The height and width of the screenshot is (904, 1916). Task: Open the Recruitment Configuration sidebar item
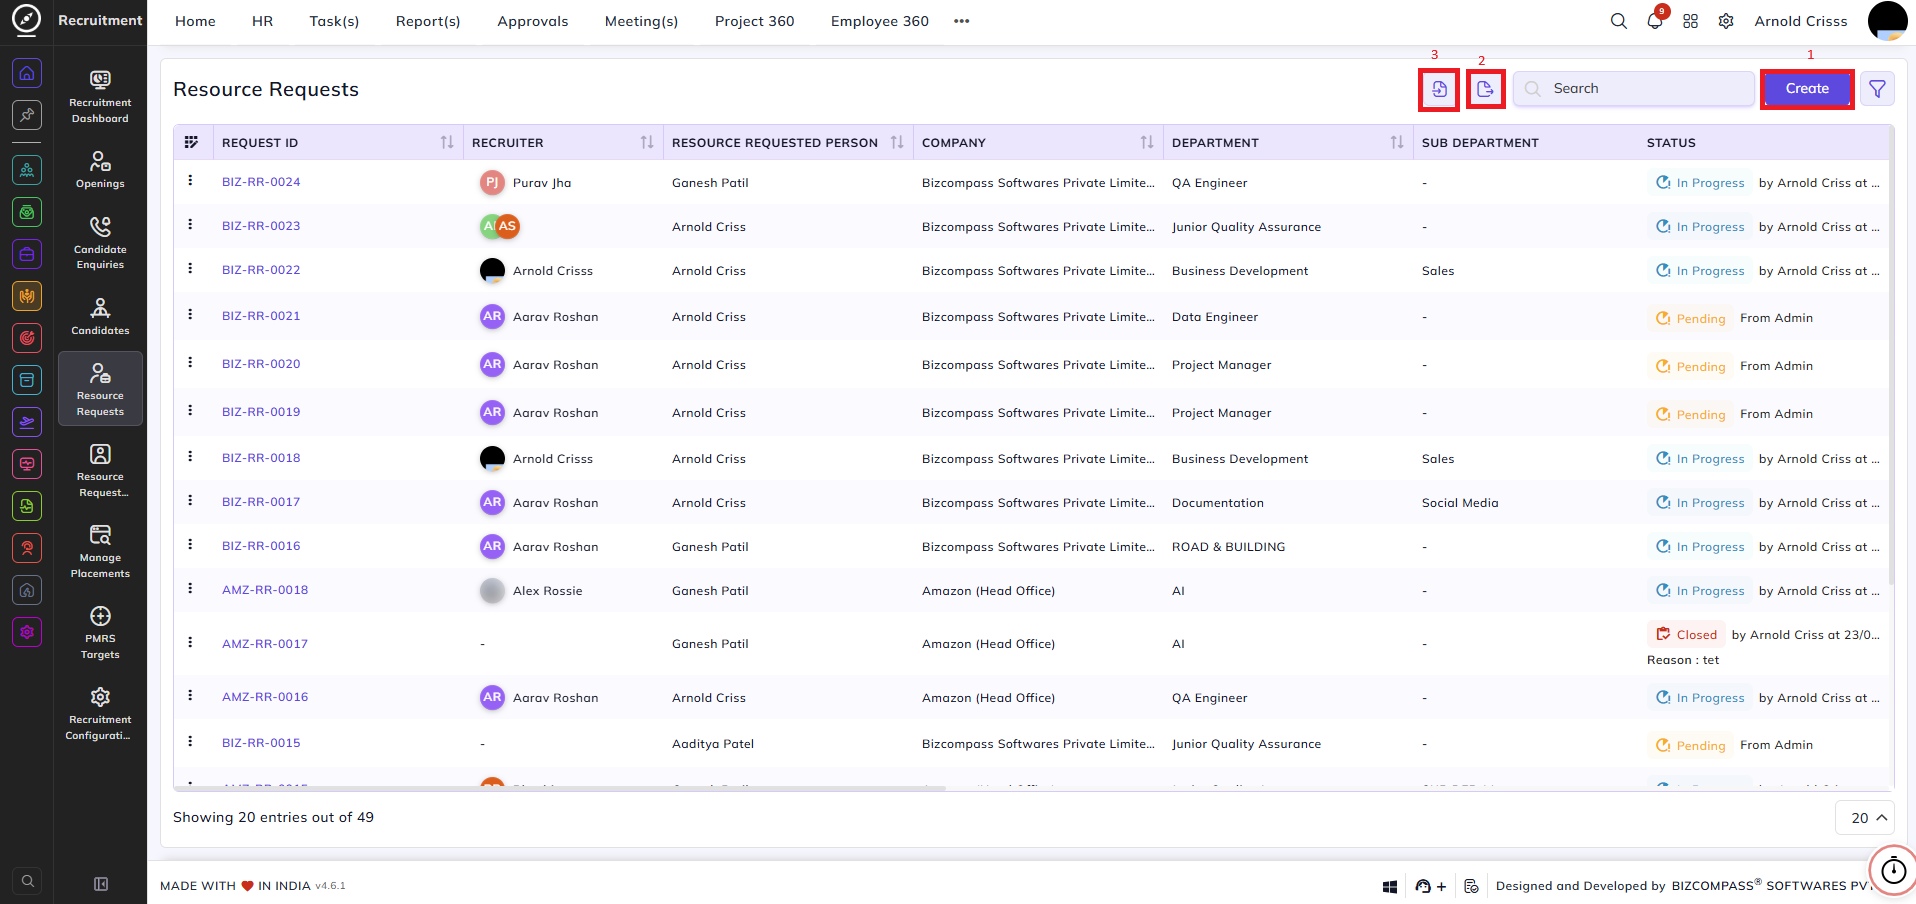click(x=100, y=713)
